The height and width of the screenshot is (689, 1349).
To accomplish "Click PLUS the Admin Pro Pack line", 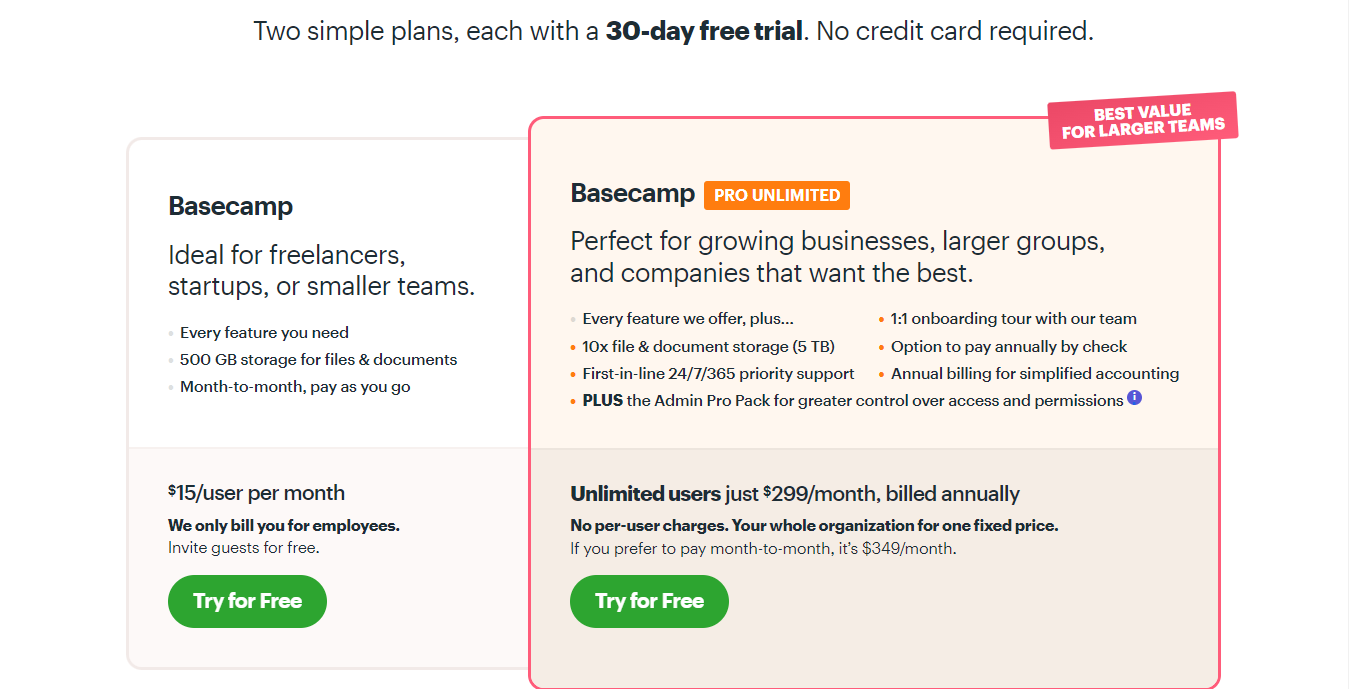I will (x=853, y=401).
